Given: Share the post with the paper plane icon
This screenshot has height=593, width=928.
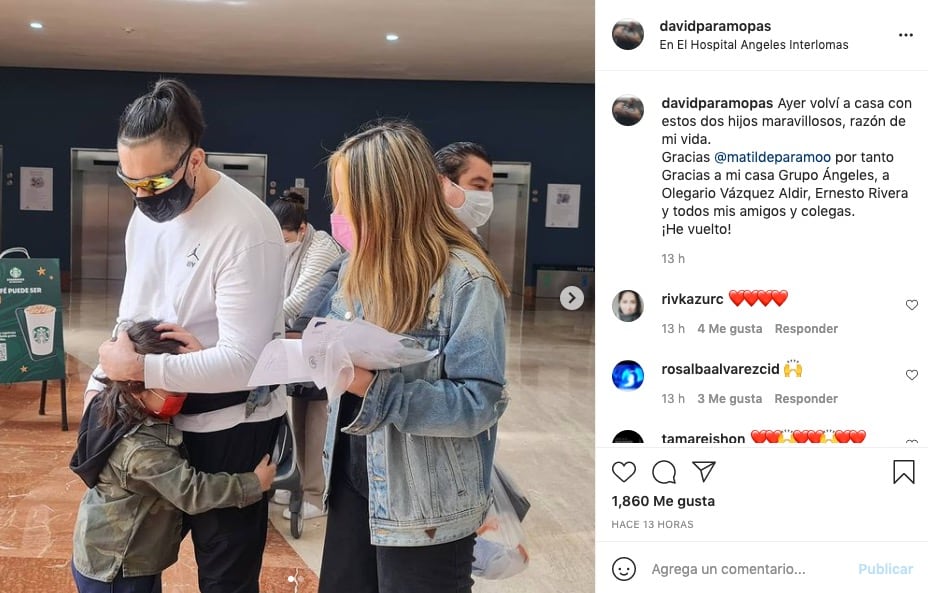Looking at the screenshot, I should point(704,471).
